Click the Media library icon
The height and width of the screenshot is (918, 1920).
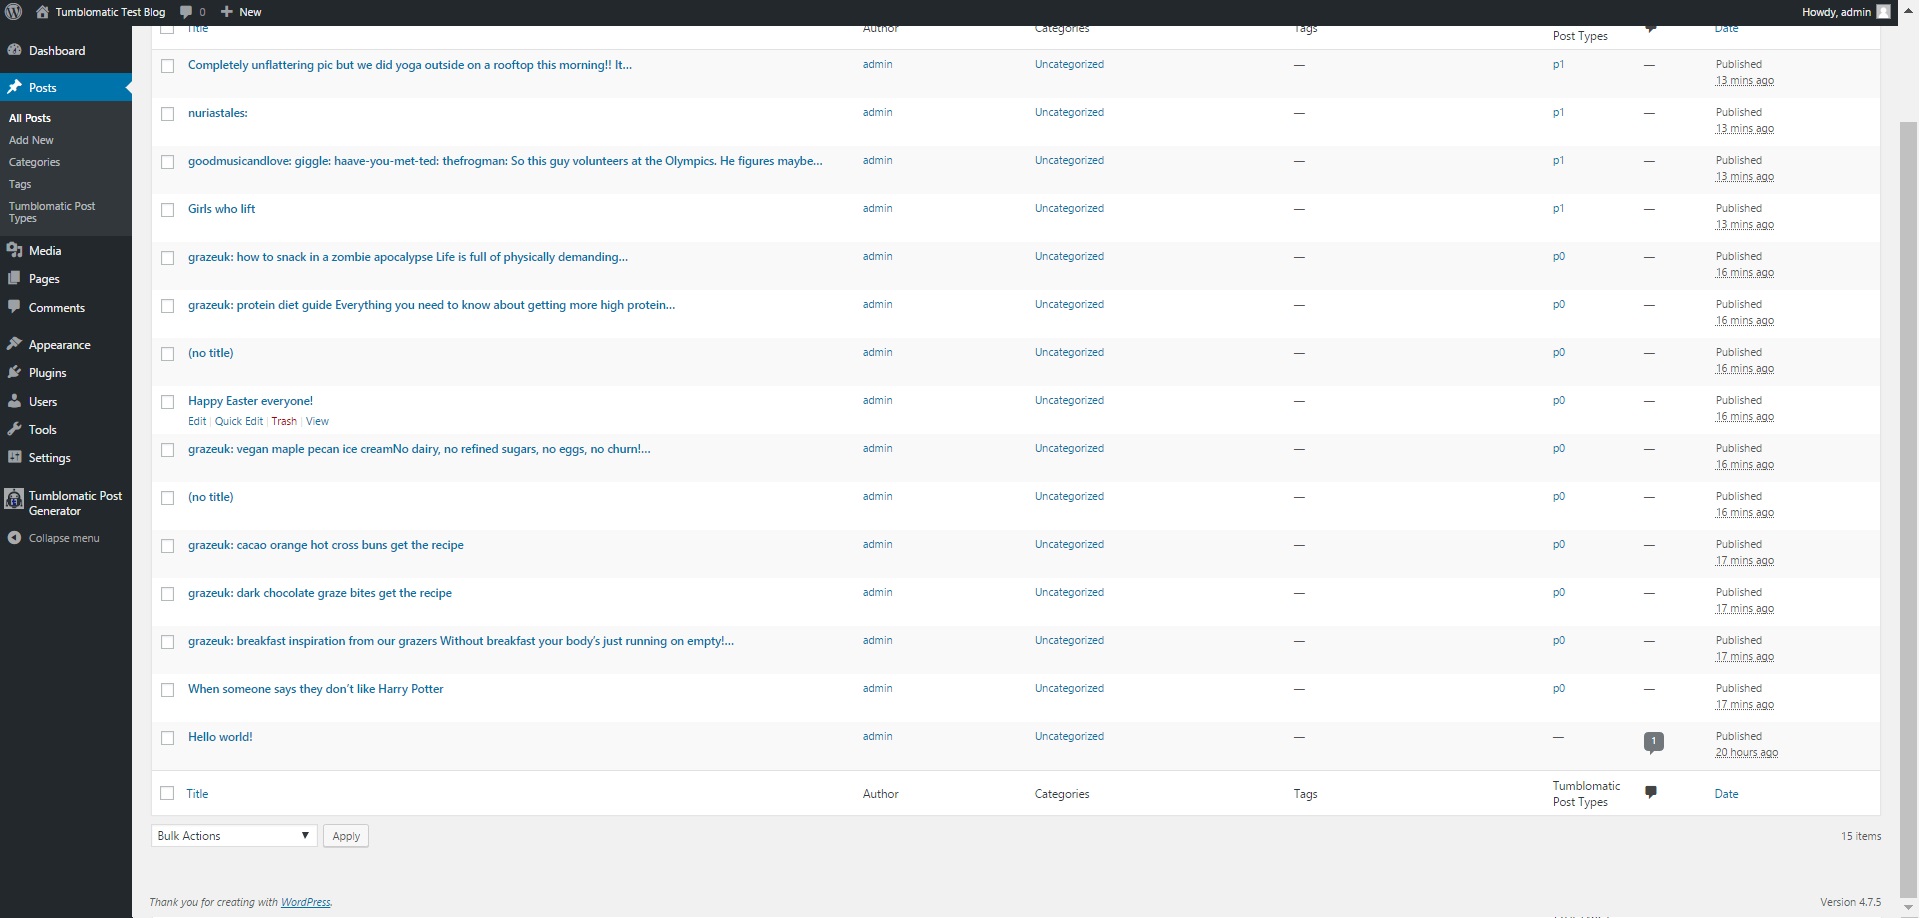[x=14, y=250]
